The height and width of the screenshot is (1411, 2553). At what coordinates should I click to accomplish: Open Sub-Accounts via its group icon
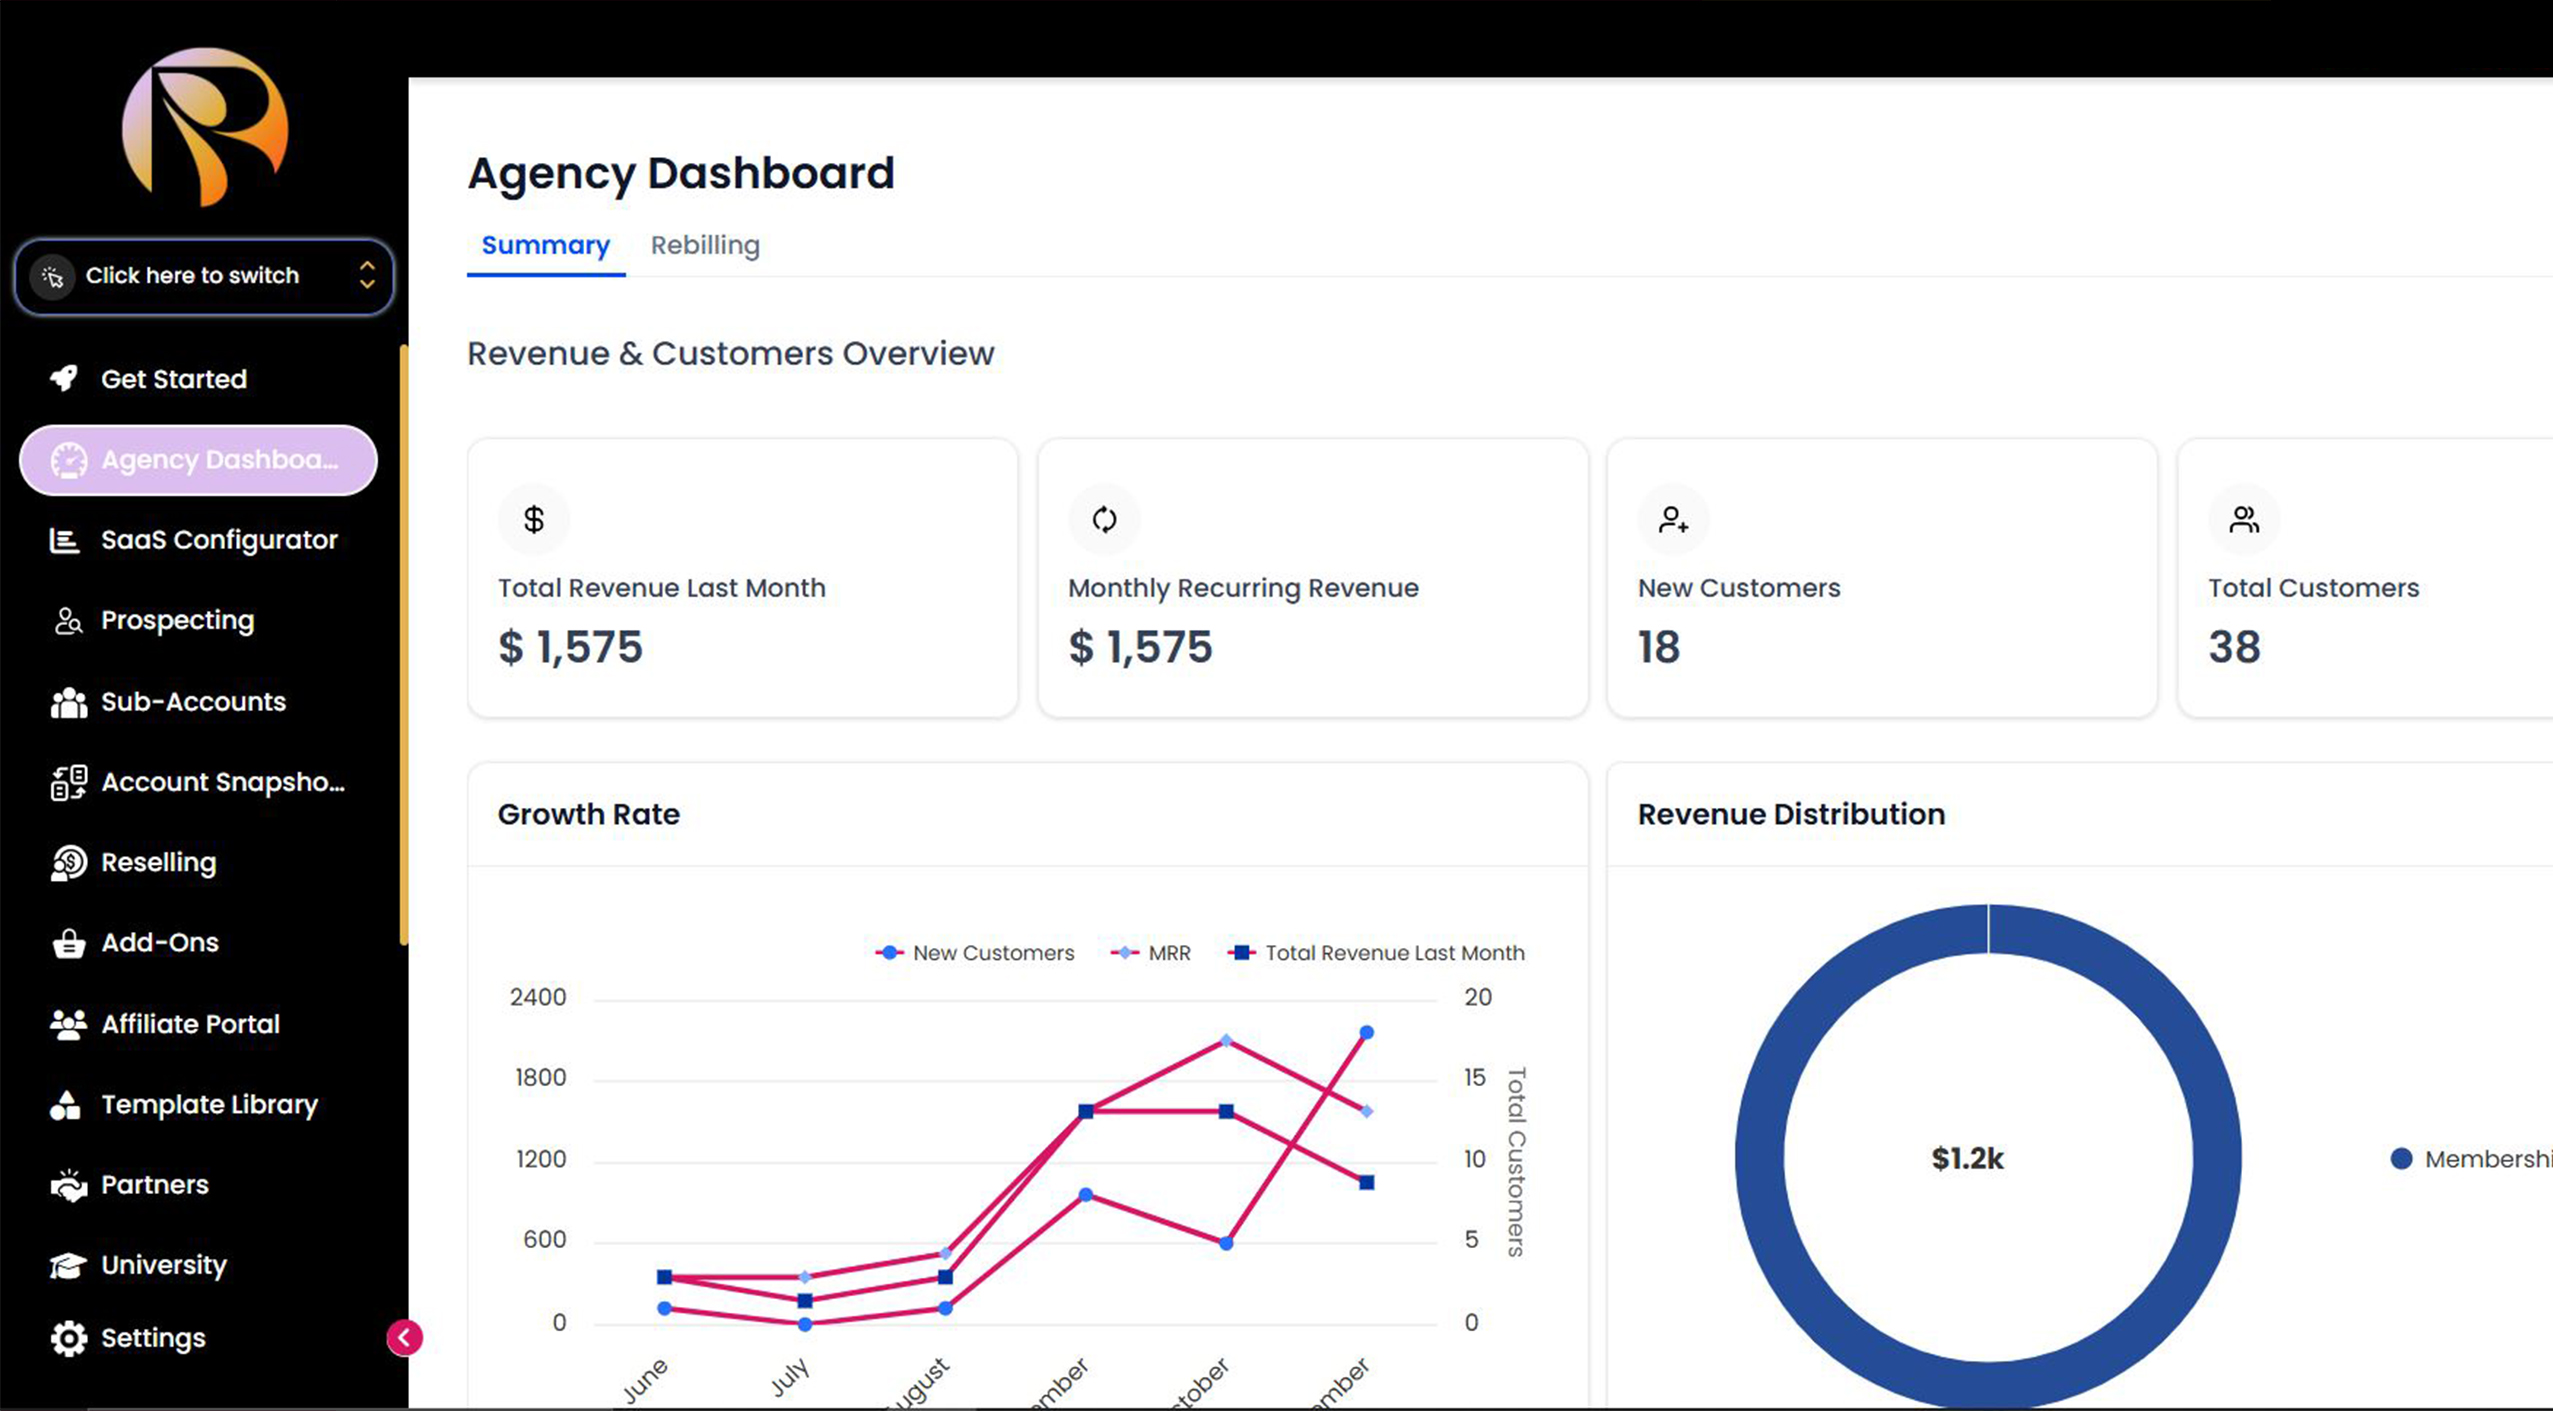(68, 703)
